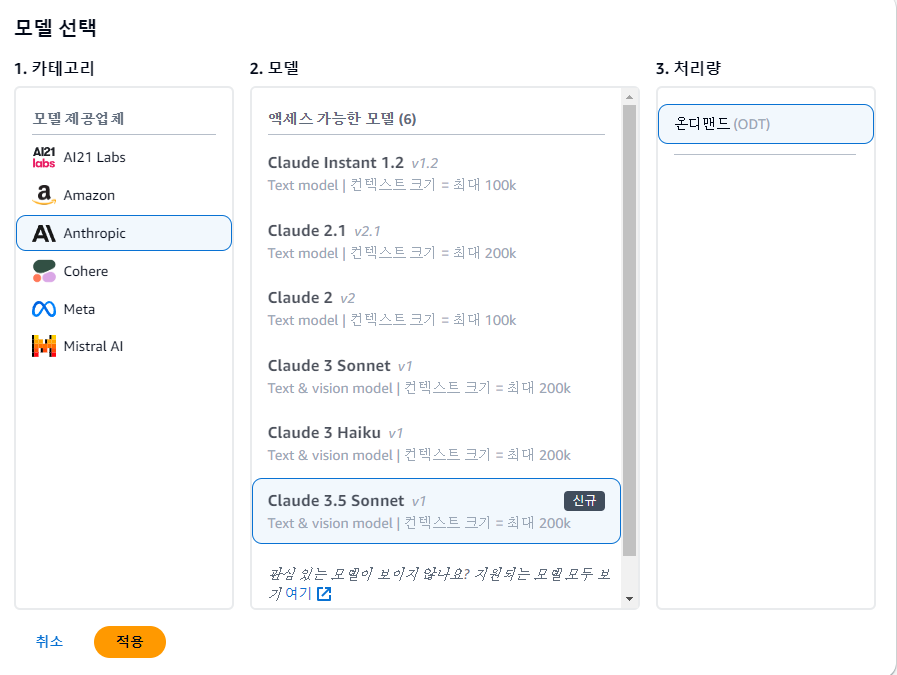Click Claude 2.1 context size 200k description

tap(392, 253)
